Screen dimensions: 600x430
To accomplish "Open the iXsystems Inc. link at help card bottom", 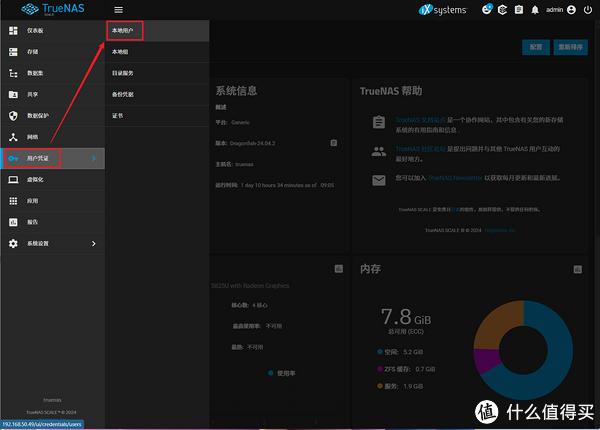I will [x=499, y=230].
